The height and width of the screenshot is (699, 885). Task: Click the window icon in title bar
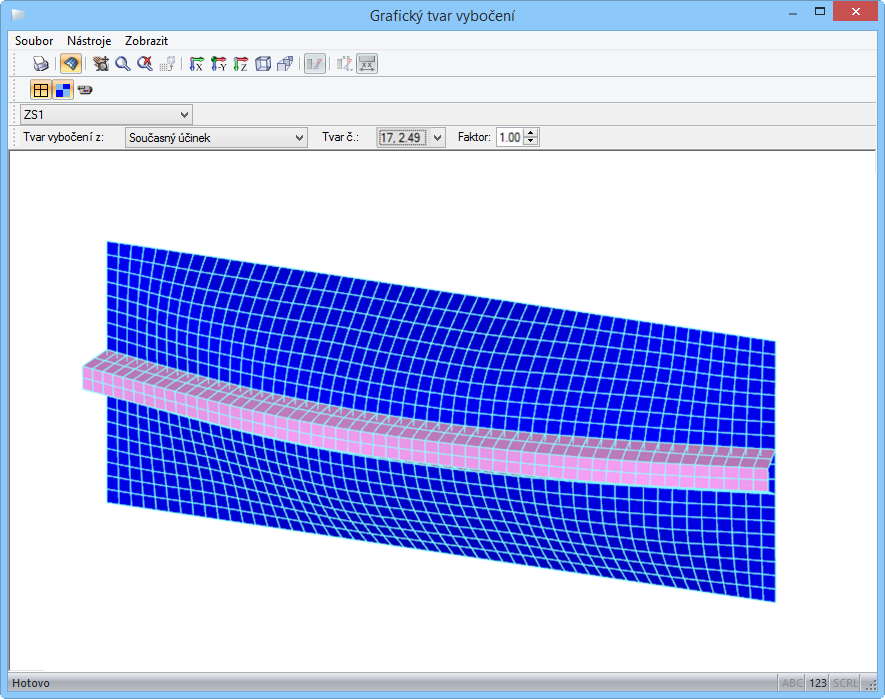click(x=19, y=15)
